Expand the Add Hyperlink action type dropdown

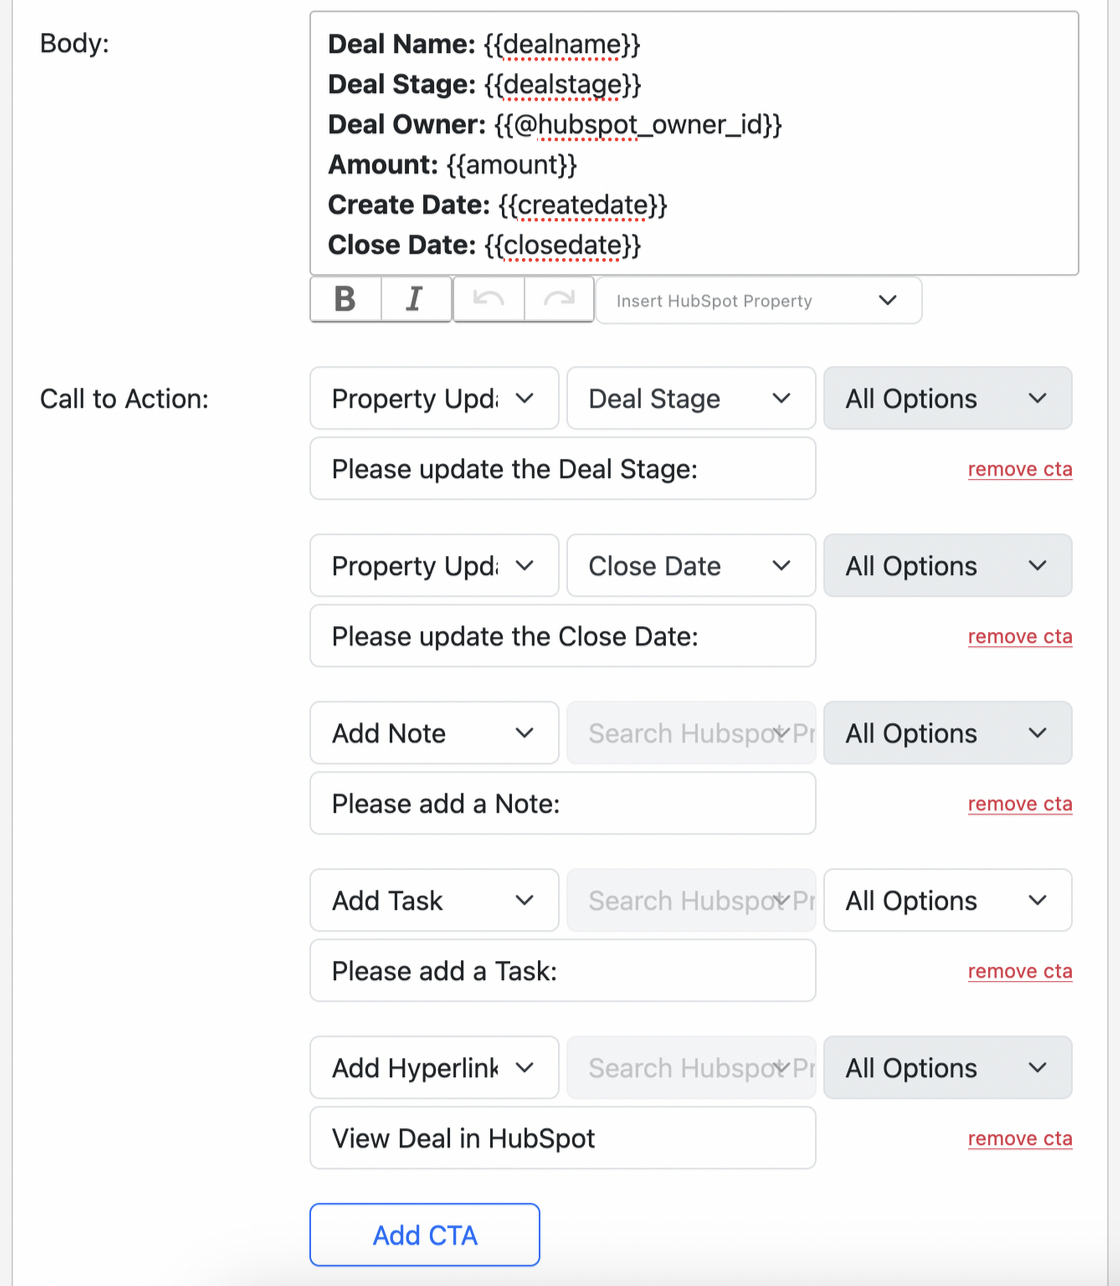tap(434, 1068)
